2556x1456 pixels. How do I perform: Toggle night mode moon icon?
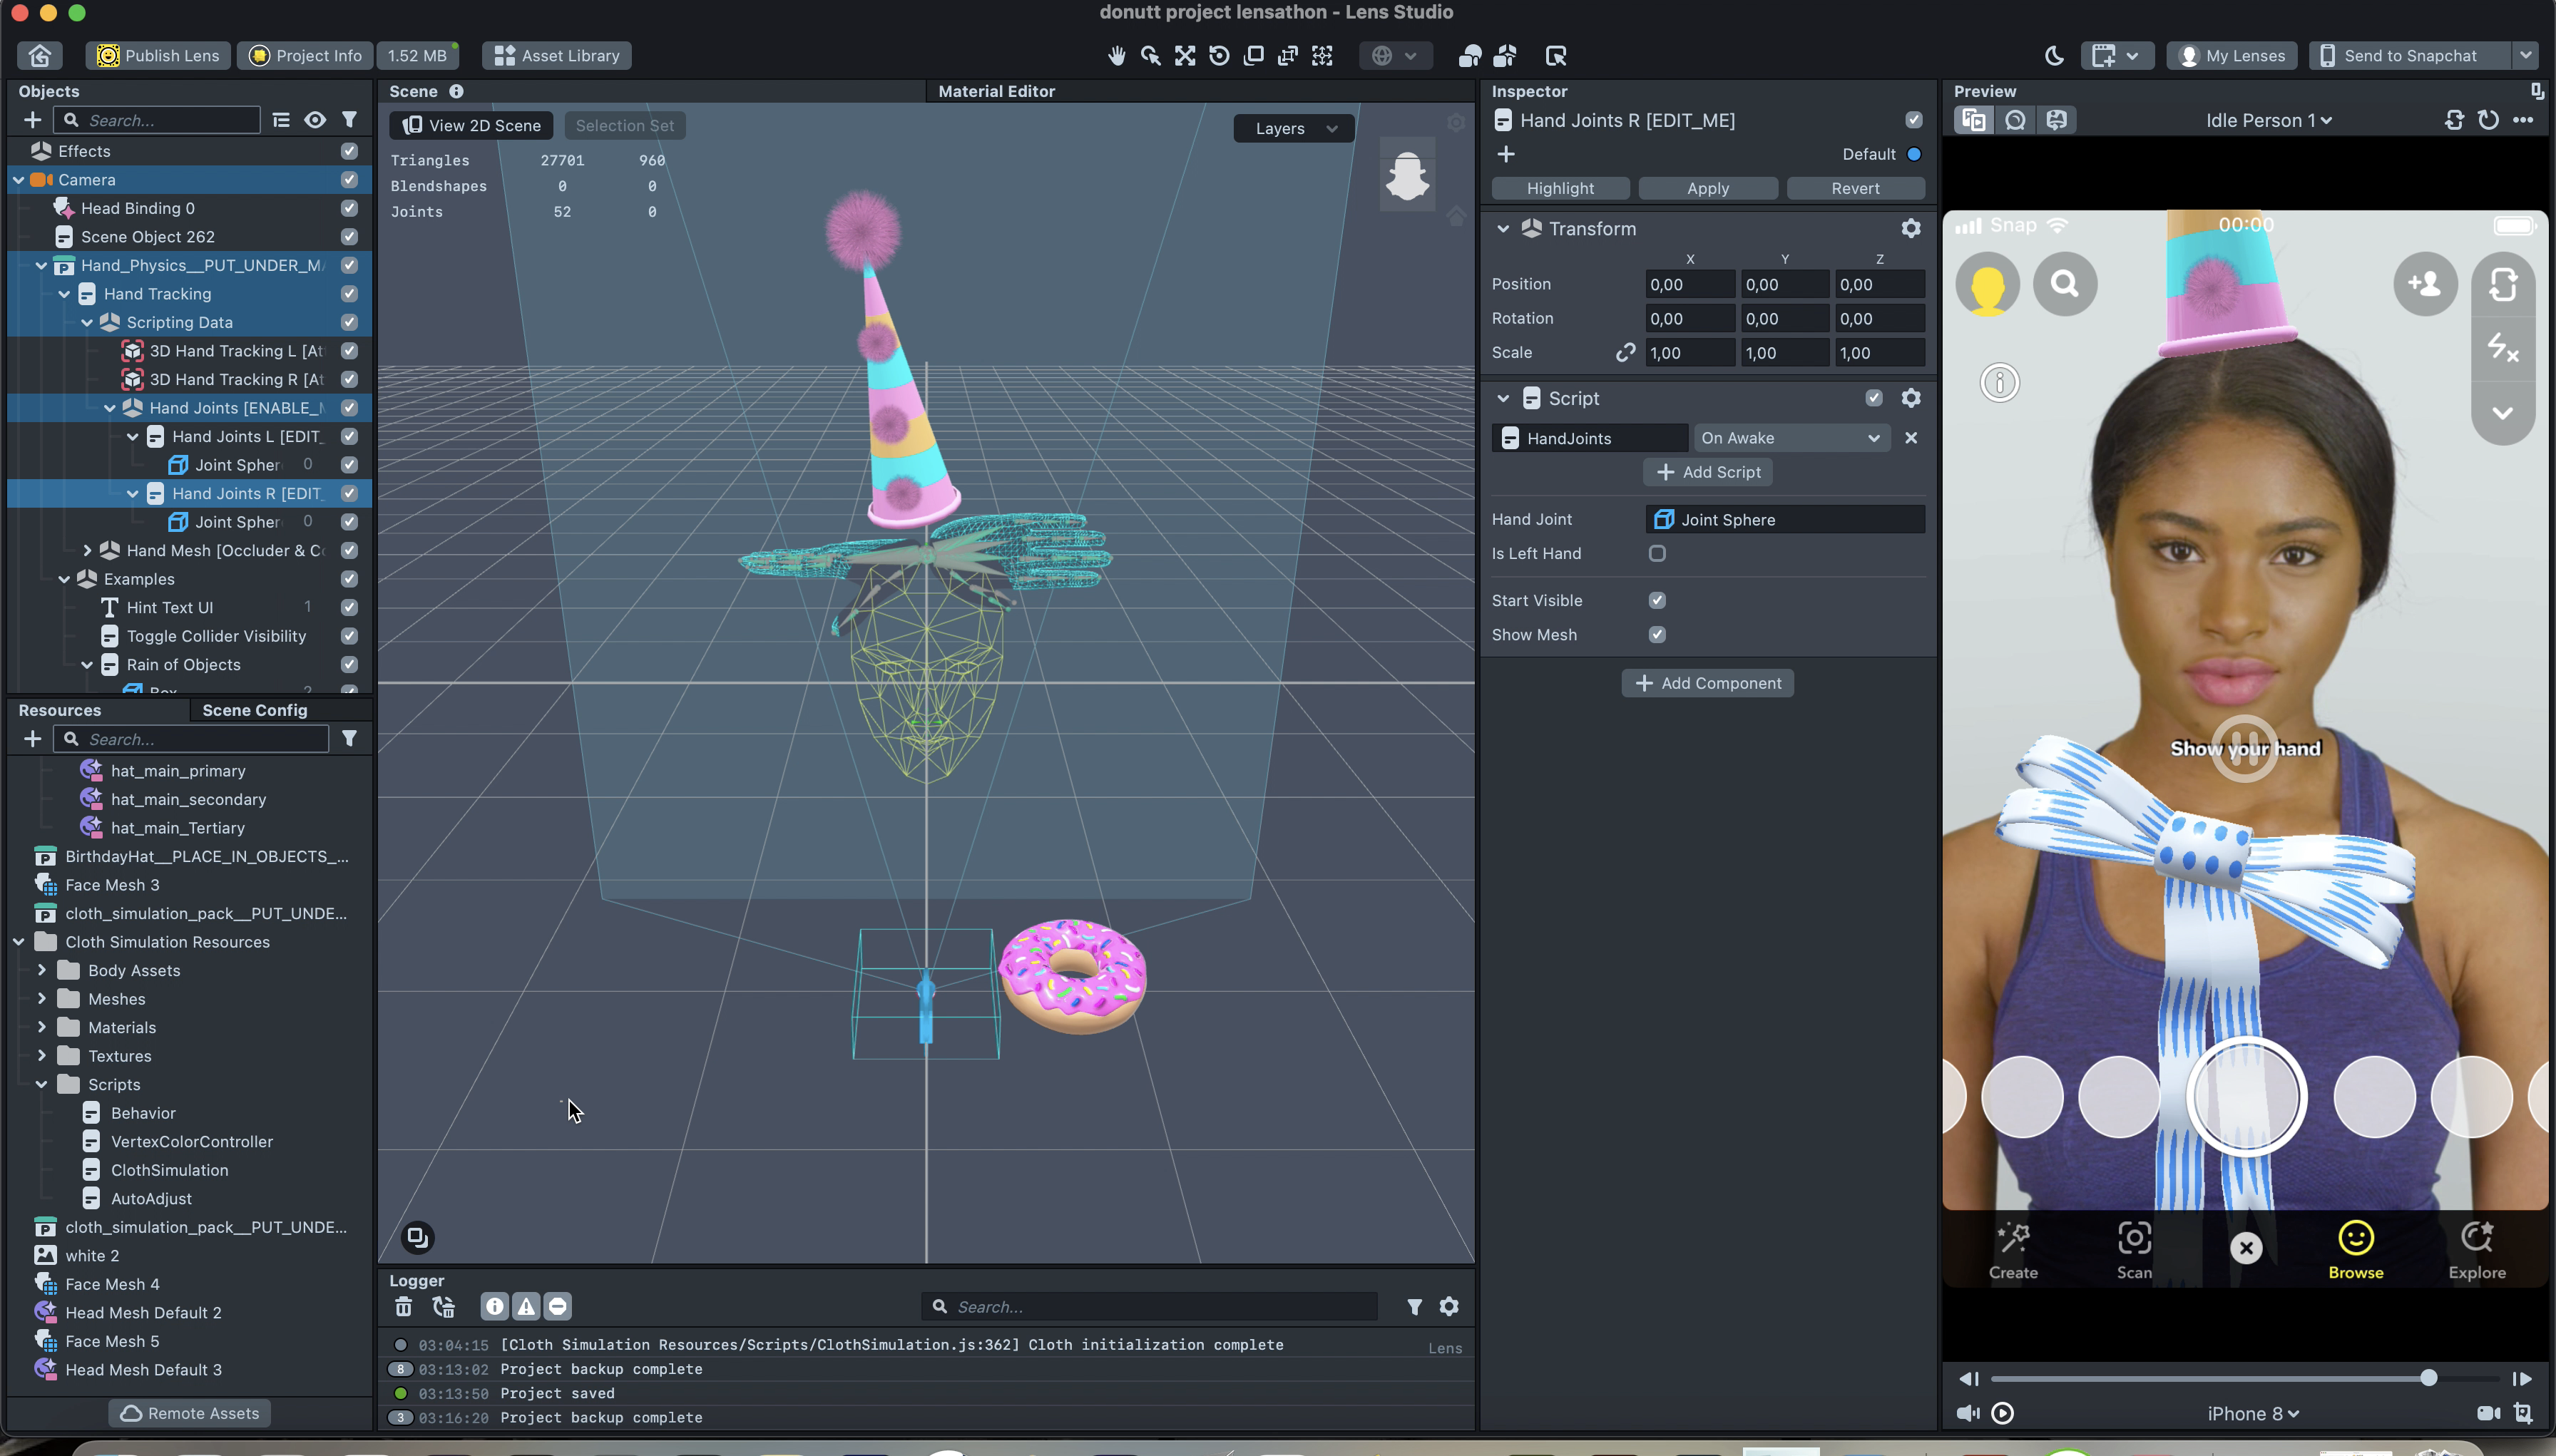tap(2053, 56)
